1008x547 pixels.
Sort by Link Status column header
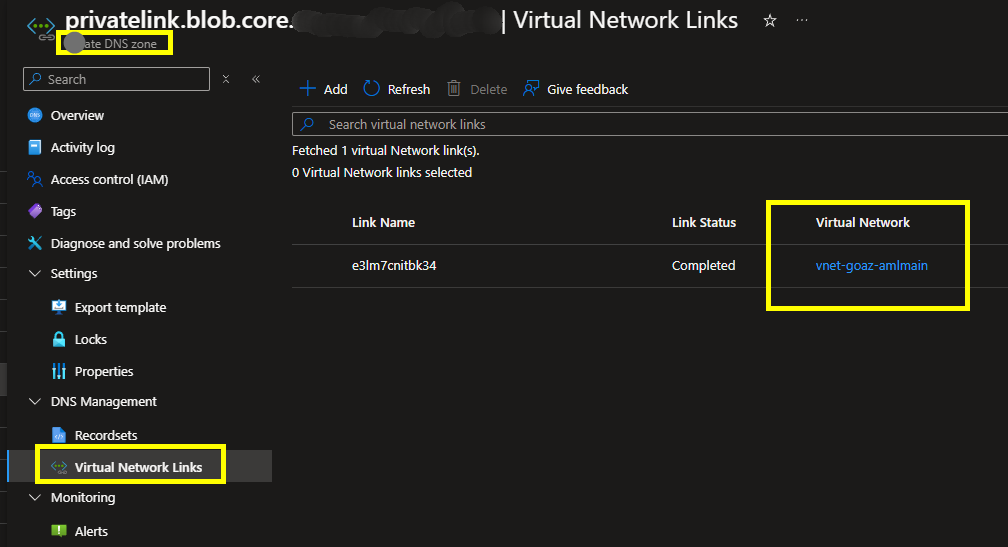pyautogui.click(x=704, y=222)
